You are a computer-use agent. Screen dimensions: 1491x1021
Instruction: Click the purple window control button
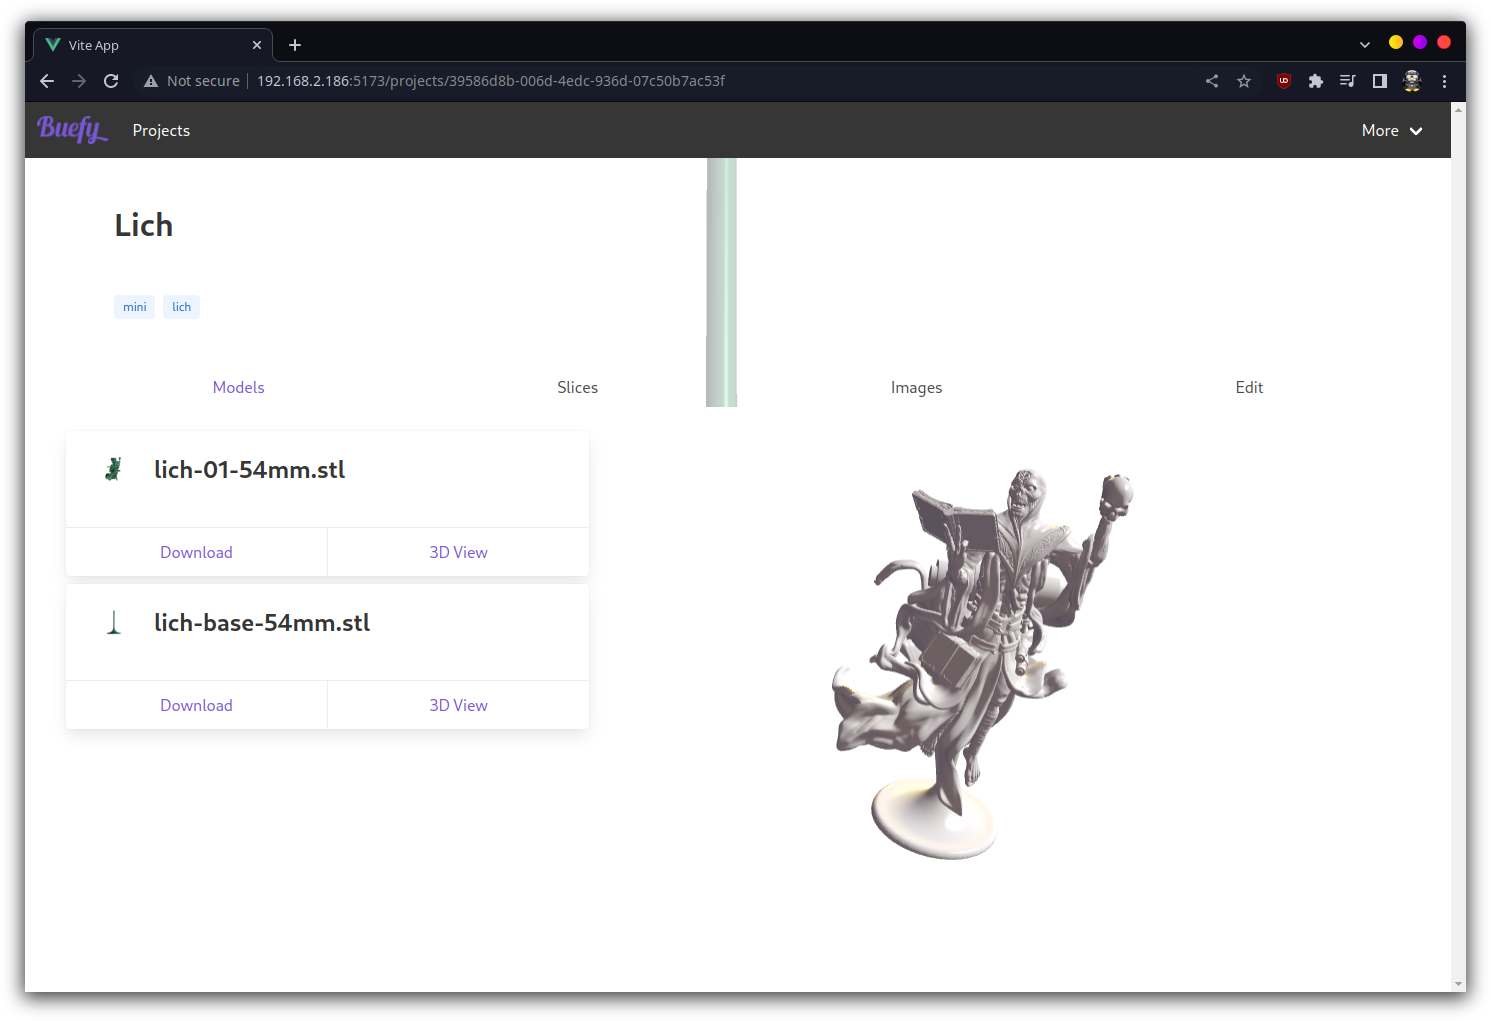click(1420, 42)
